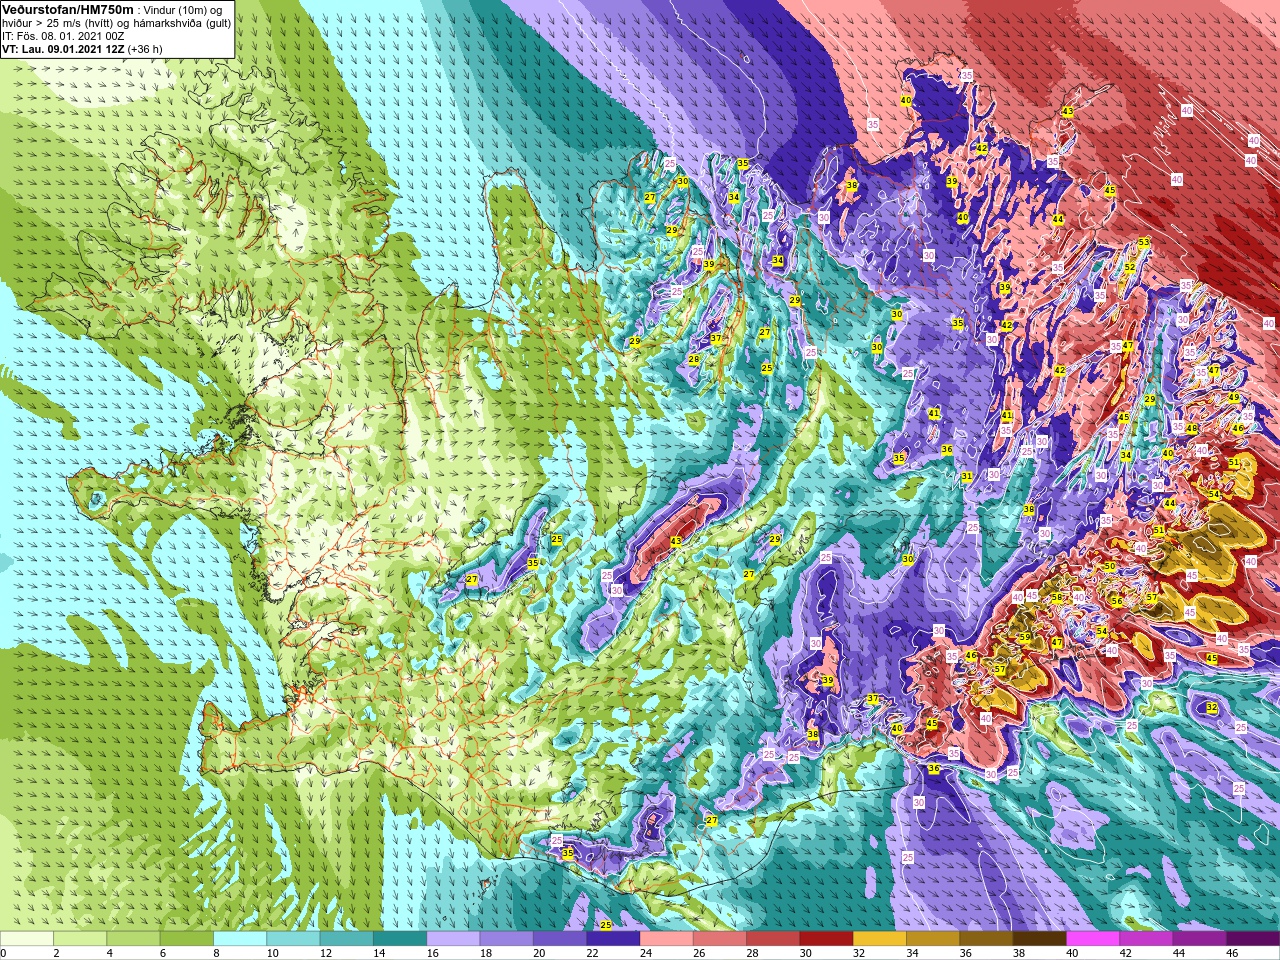The image size is (1280, 960).
Task: Select the 24–26 m/s pink legend swatch
Action: click(667, 939)
